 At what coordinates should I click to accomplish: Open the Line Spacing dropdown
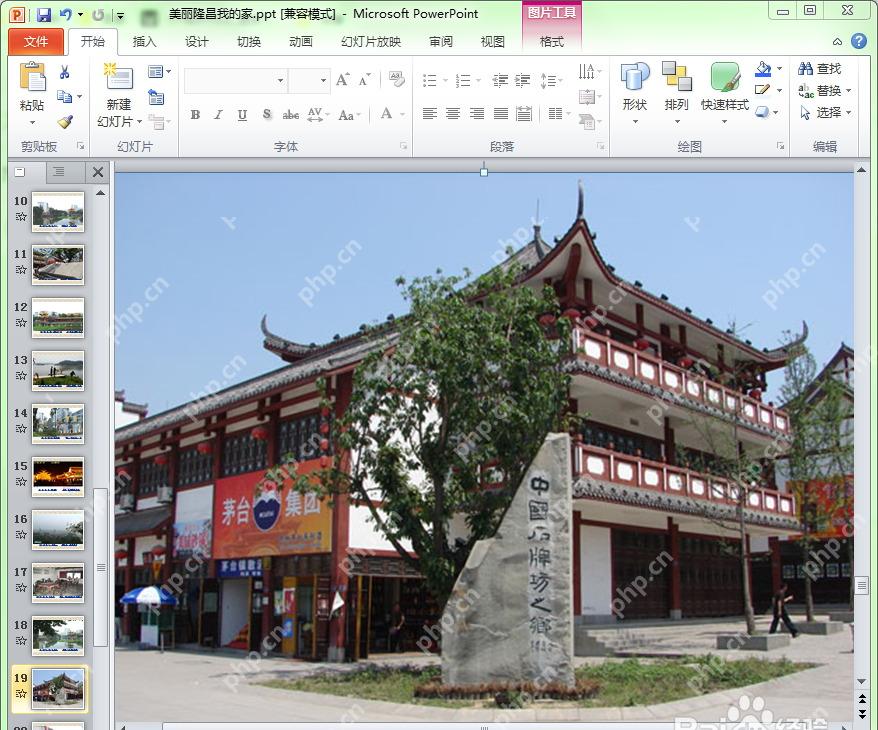(551, 81)
